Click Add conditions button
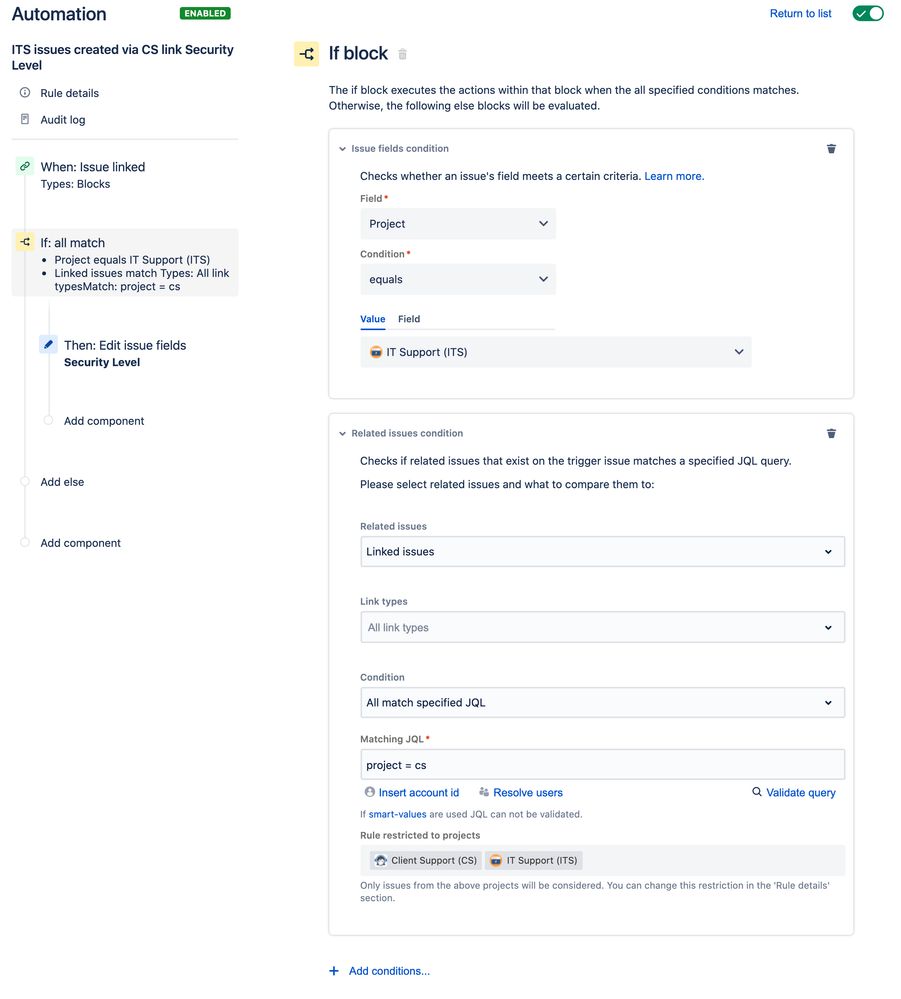 click(x=389, y=972)
